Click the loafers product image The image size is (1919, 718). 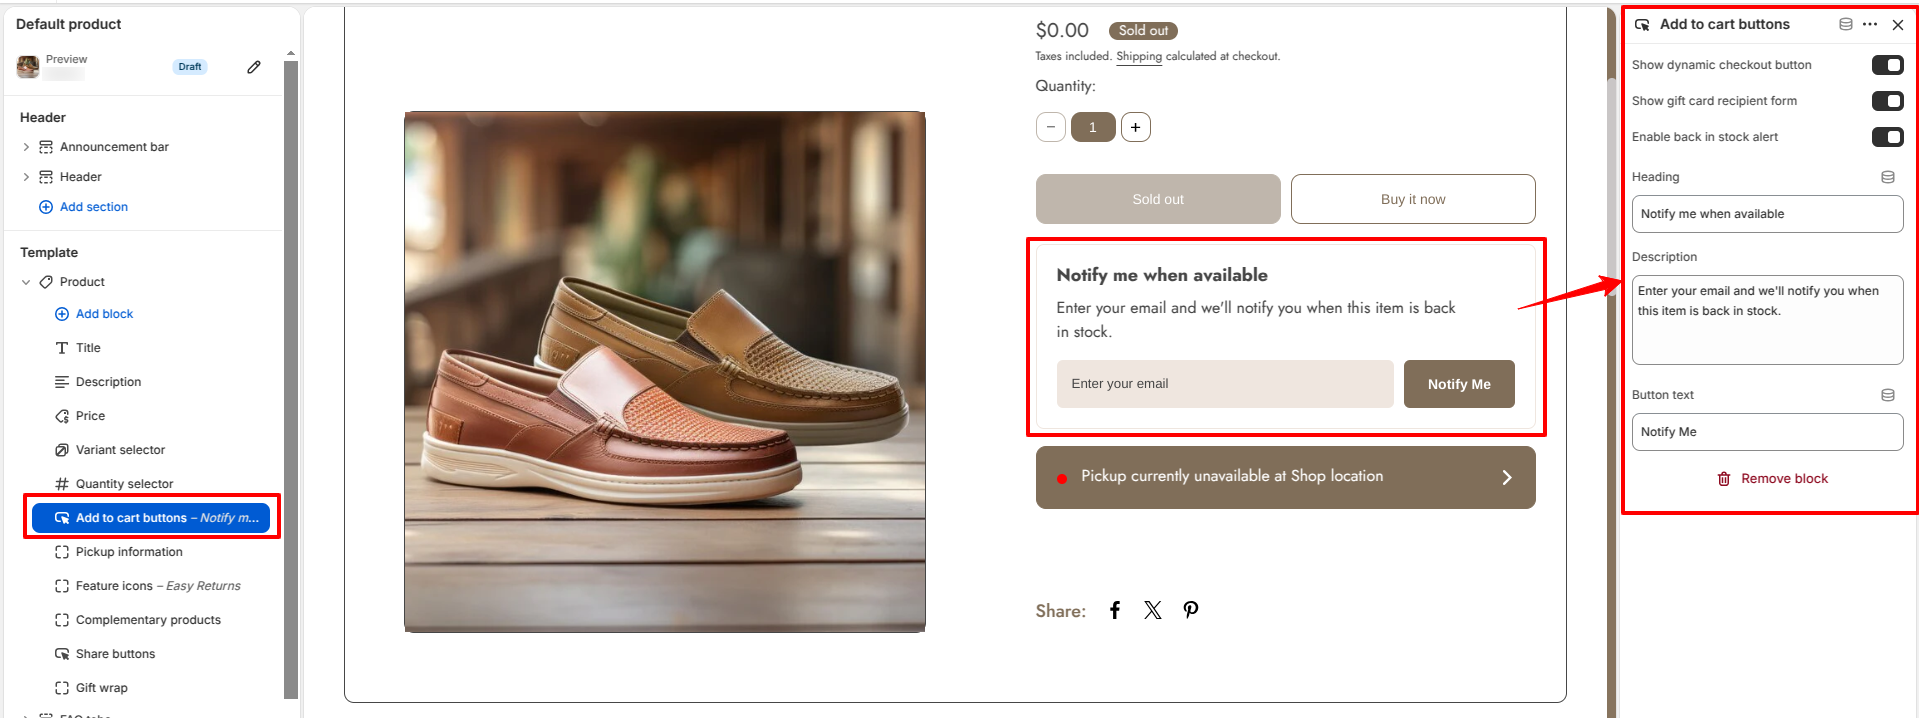tap(665, 372)
